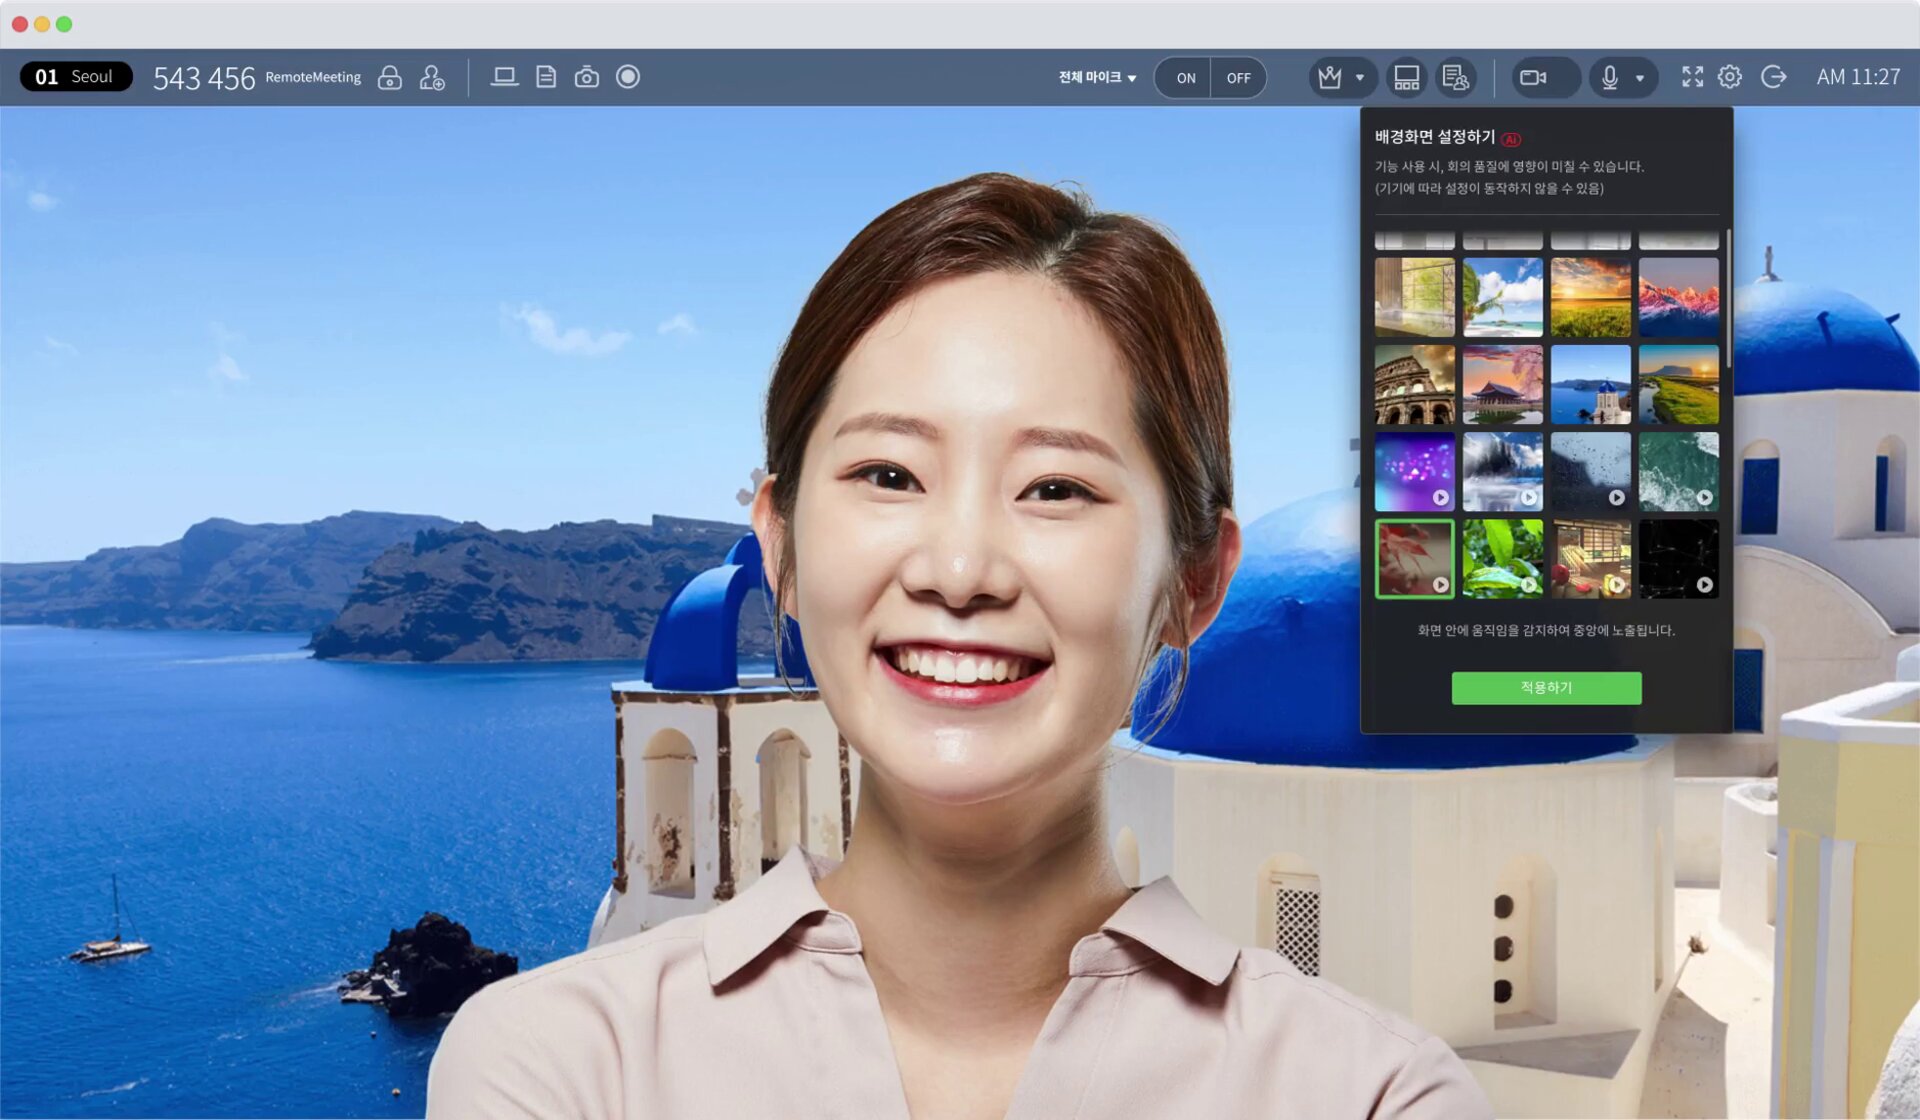The image size is (1920, 1120).
Task: Expand the microphone options dropdown arrow
Action: [1641, 77]
